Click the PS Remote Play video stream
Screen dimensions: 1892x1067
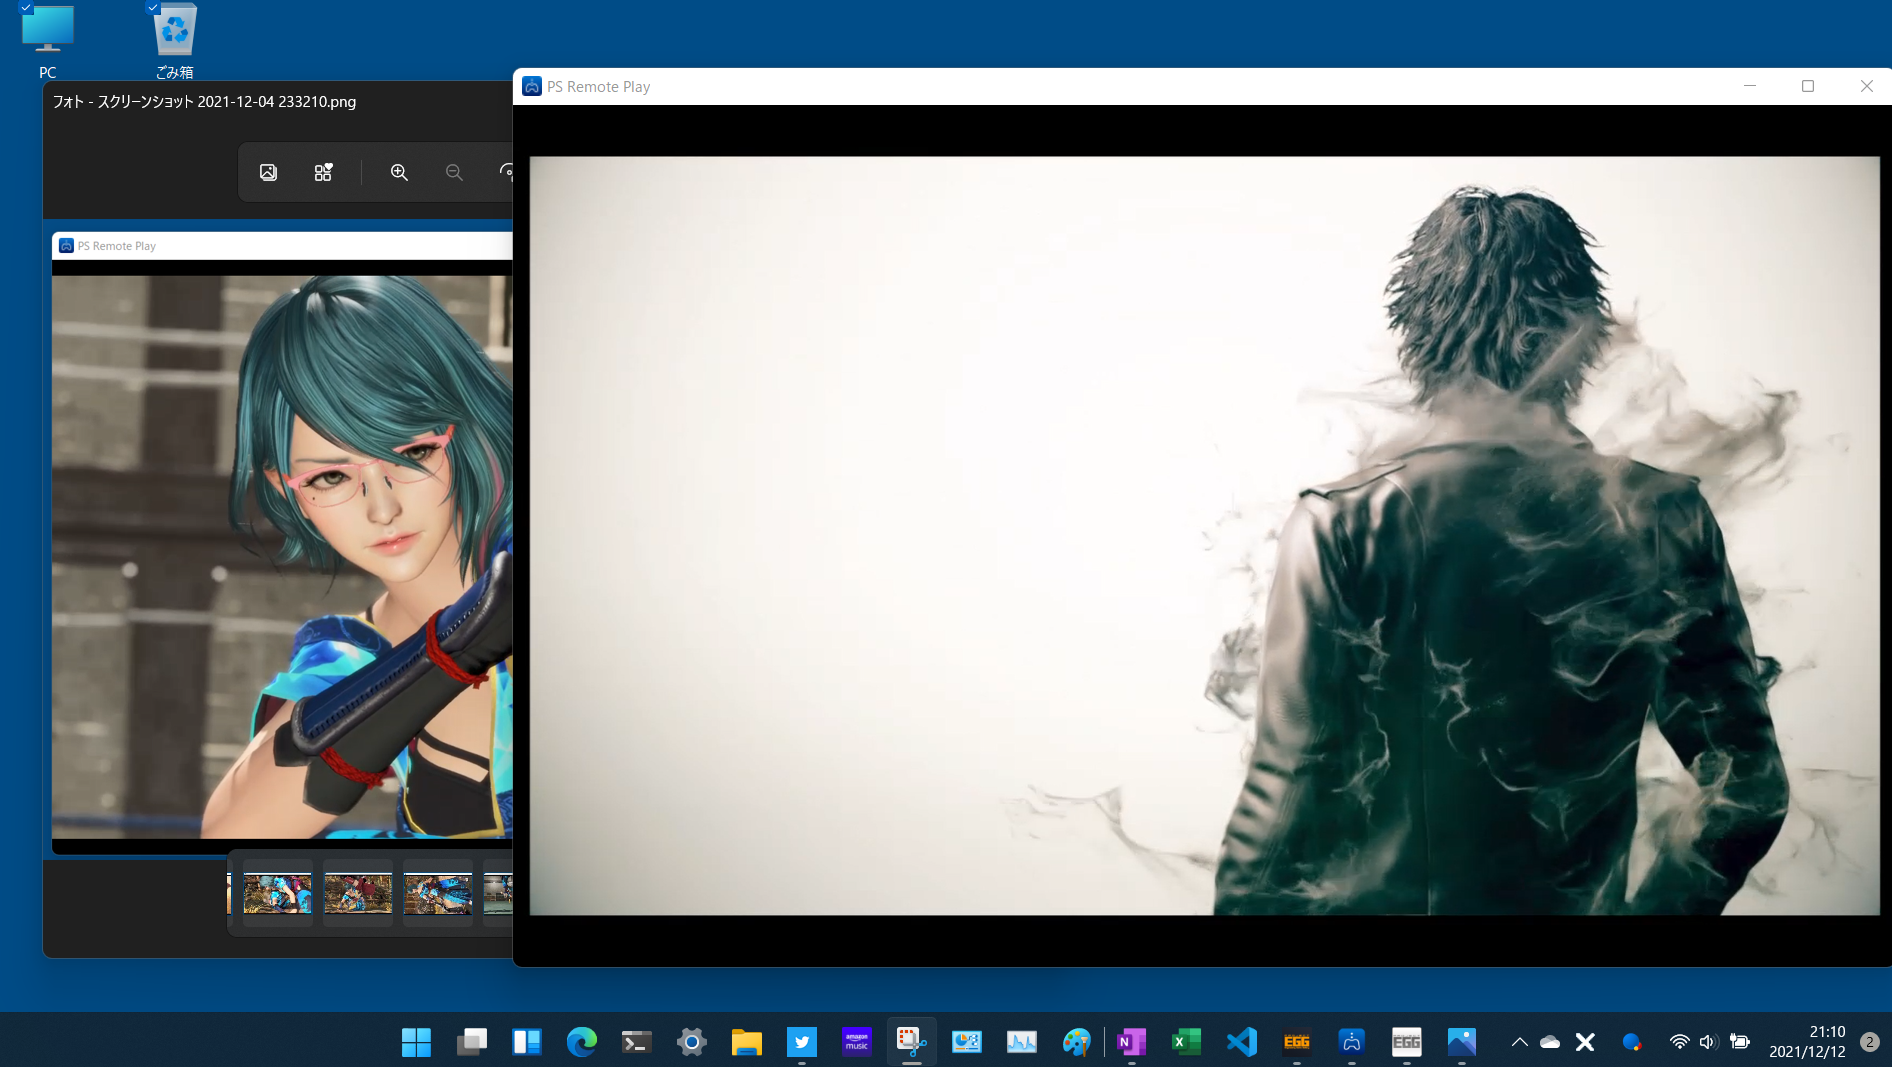coord(1204,535)
